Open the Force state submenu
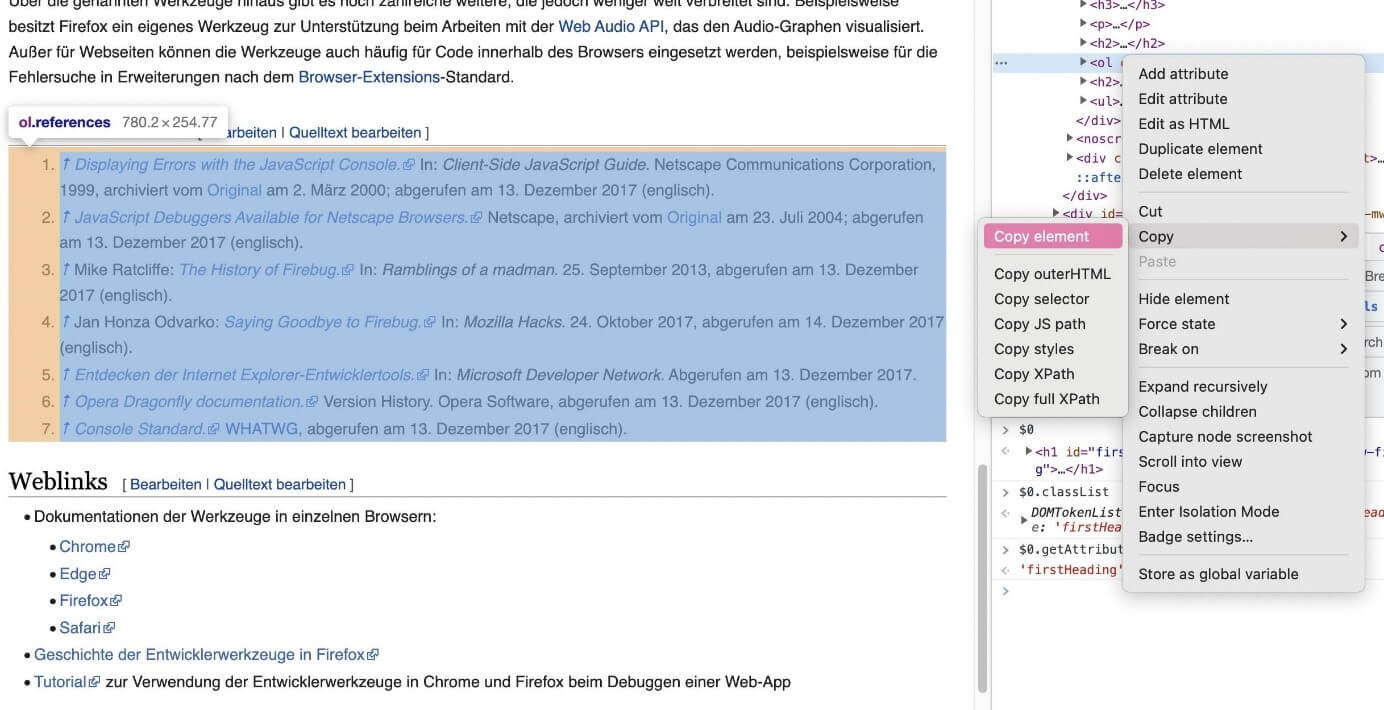 pyautogui.click(x=1243, y=324)
